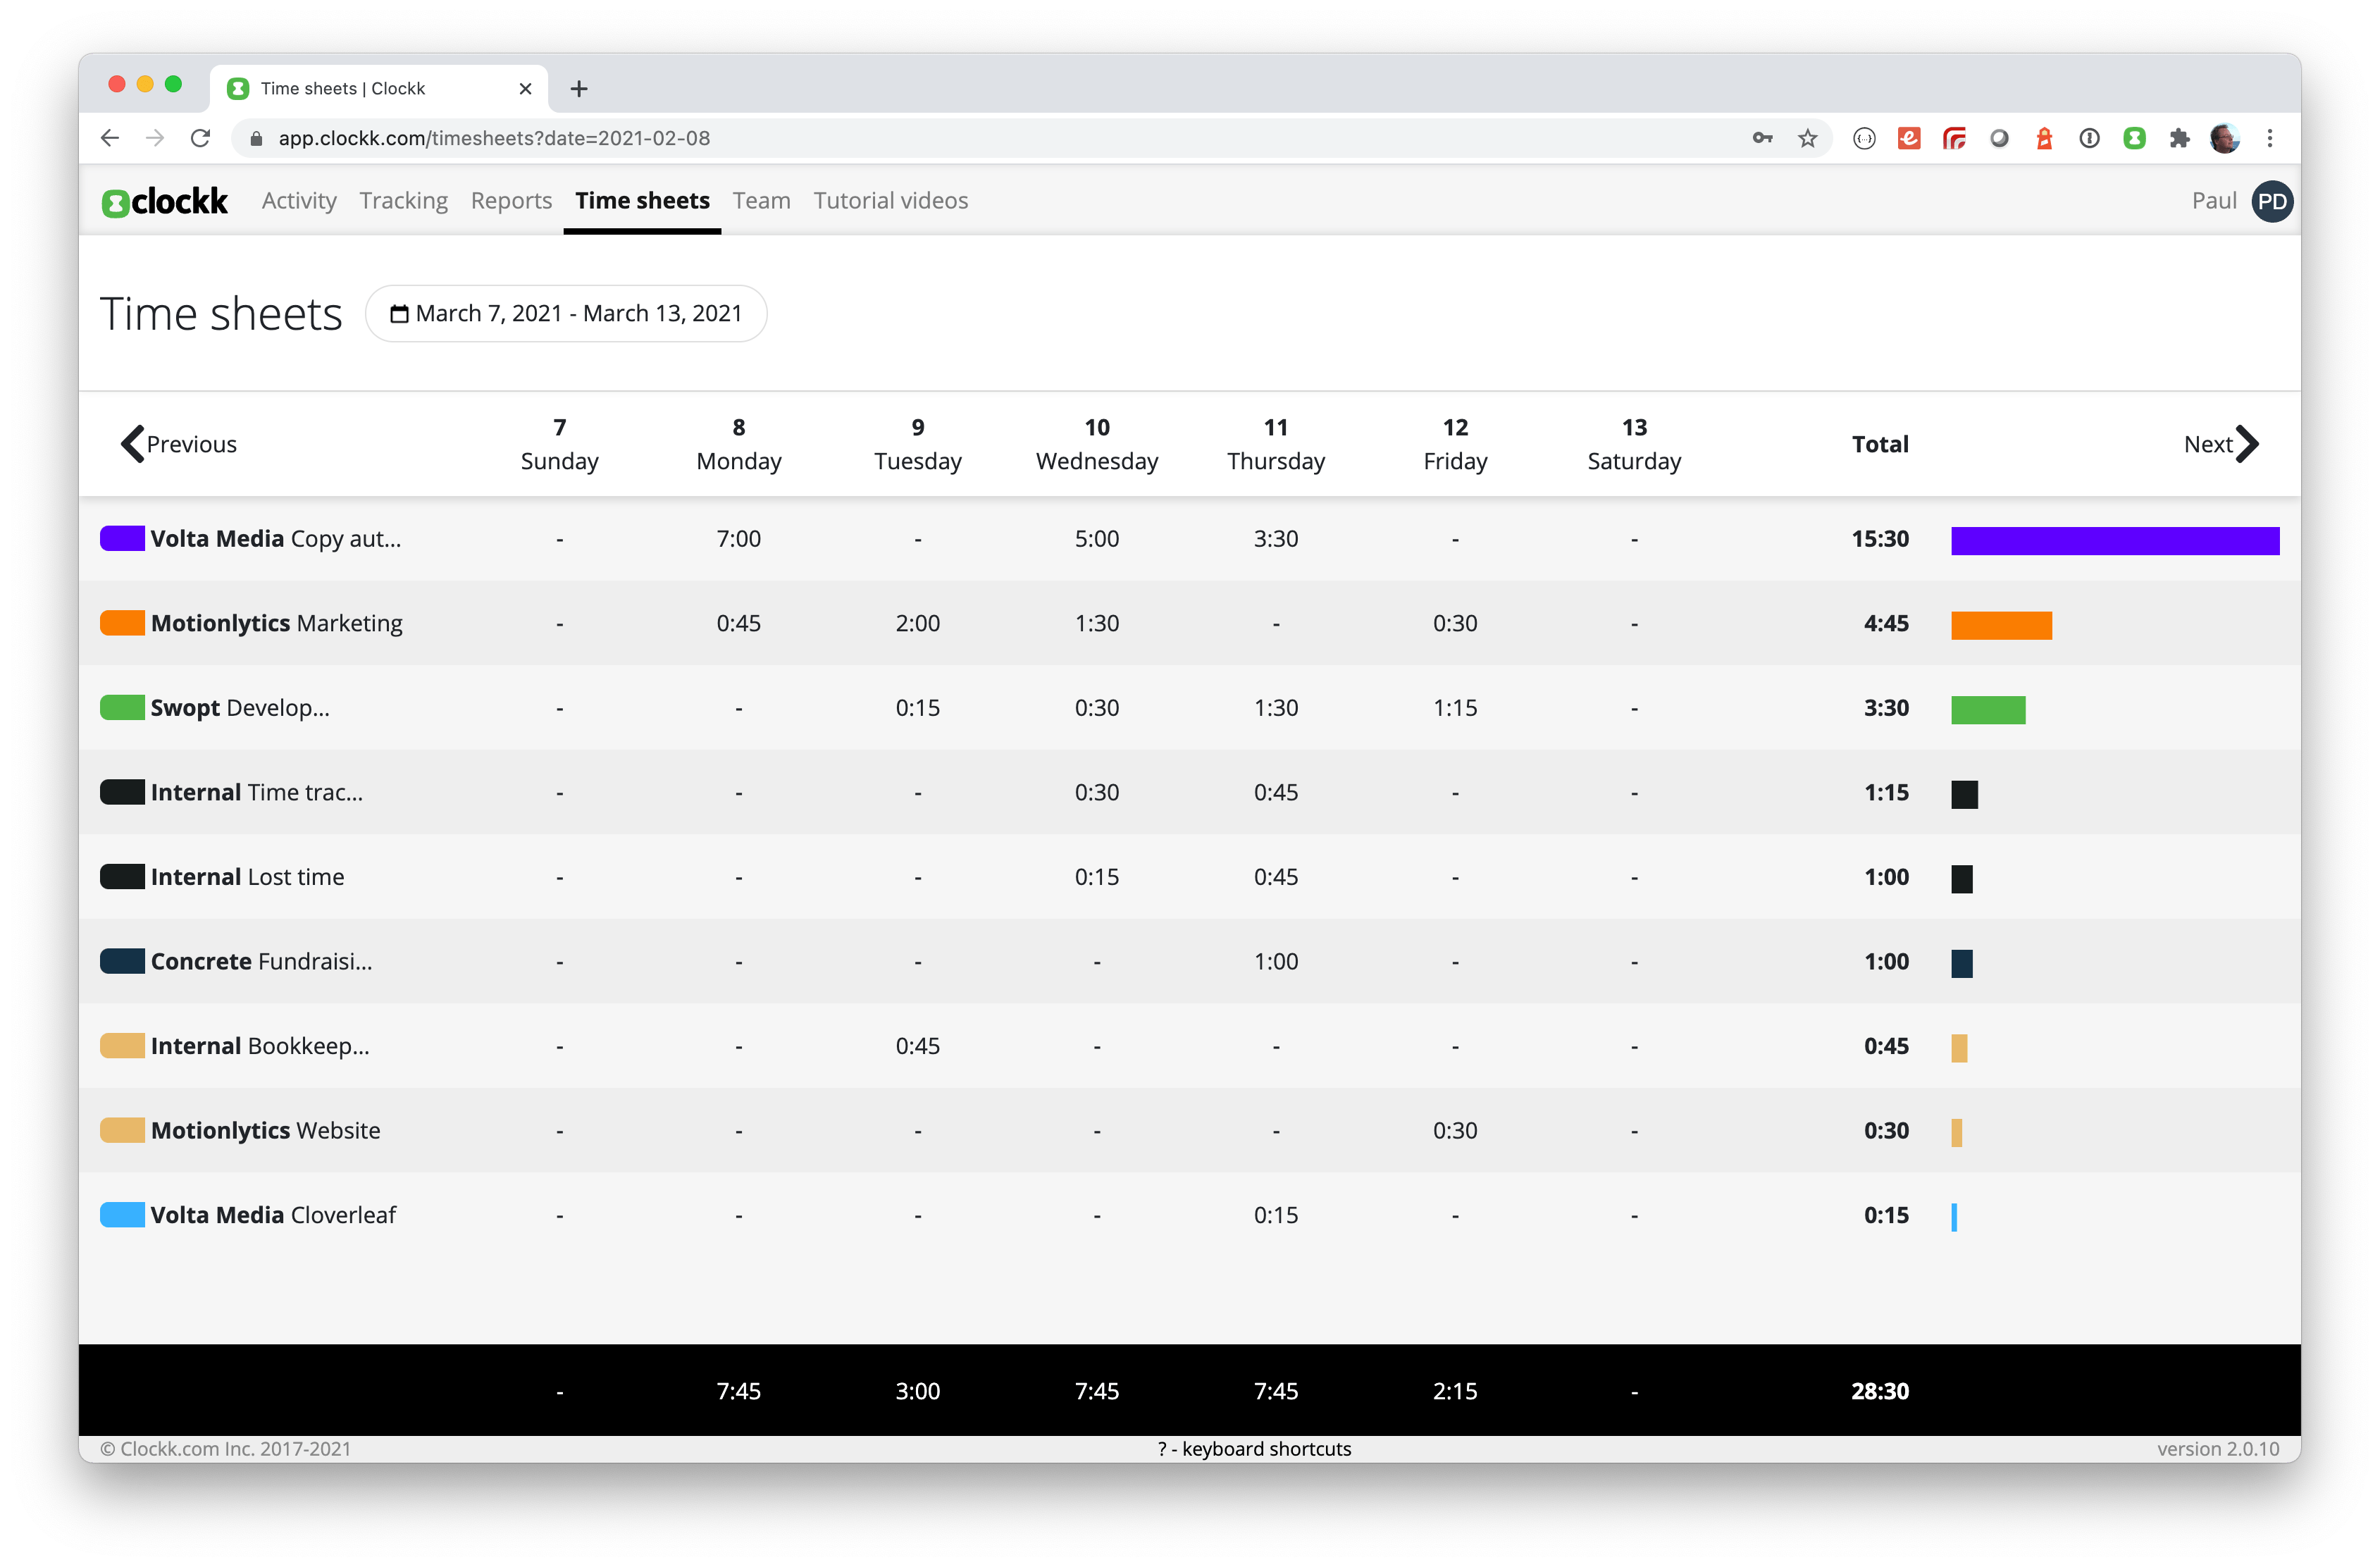Go to the Tracking section

tap(404, 201)
